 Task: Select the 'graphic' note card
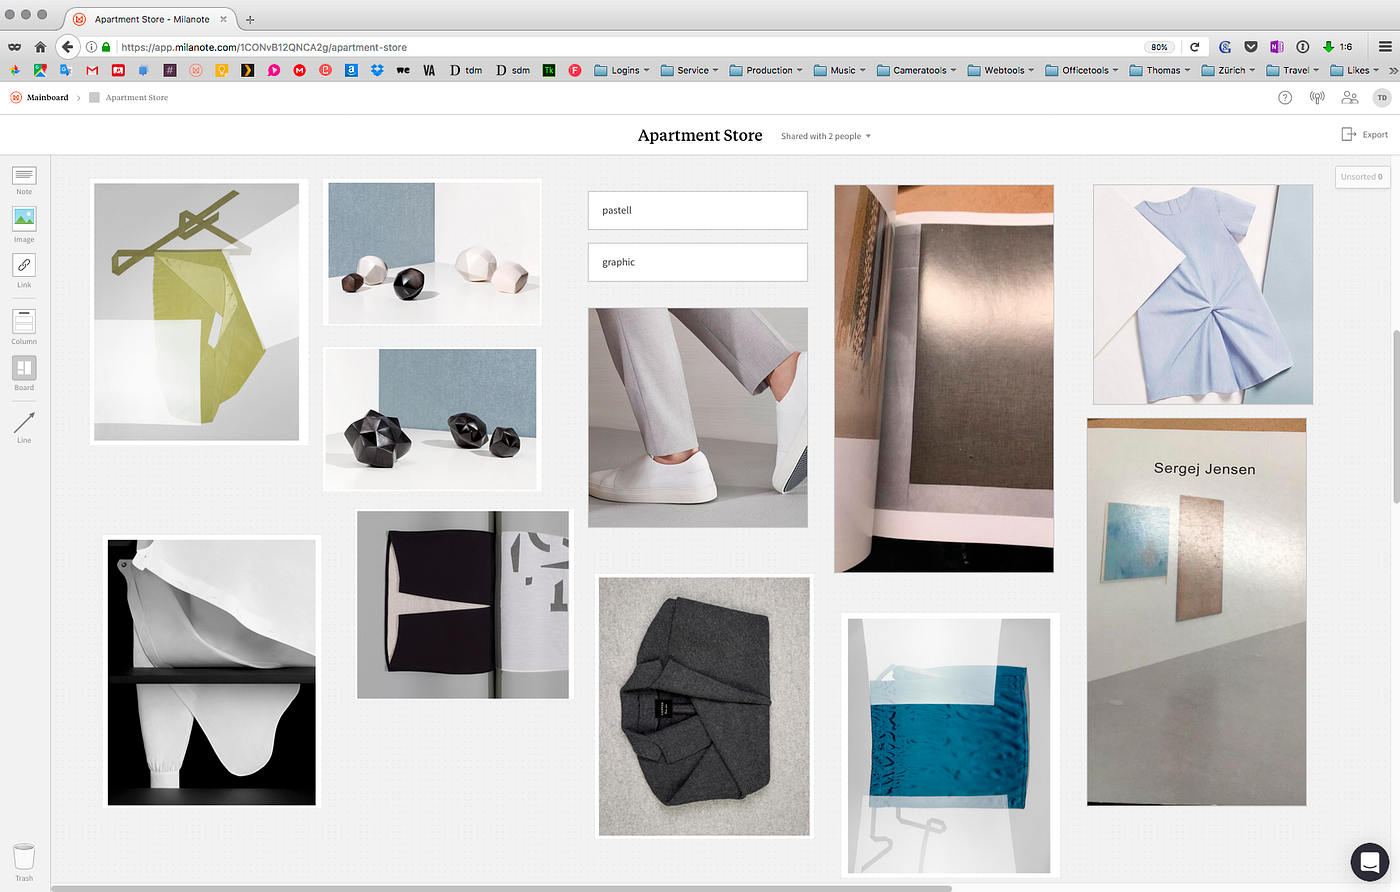pyautogui.click(x=698, y=262)
